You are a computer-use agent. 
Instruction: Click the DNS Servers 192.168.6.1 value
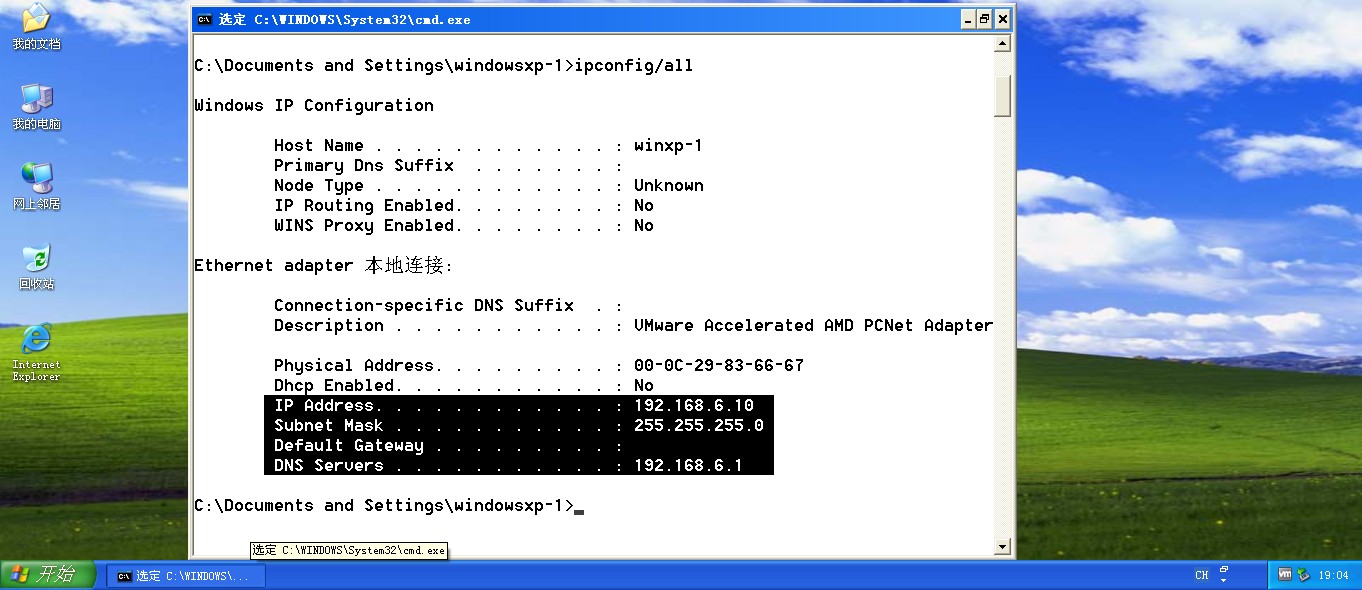pos(689,466)
